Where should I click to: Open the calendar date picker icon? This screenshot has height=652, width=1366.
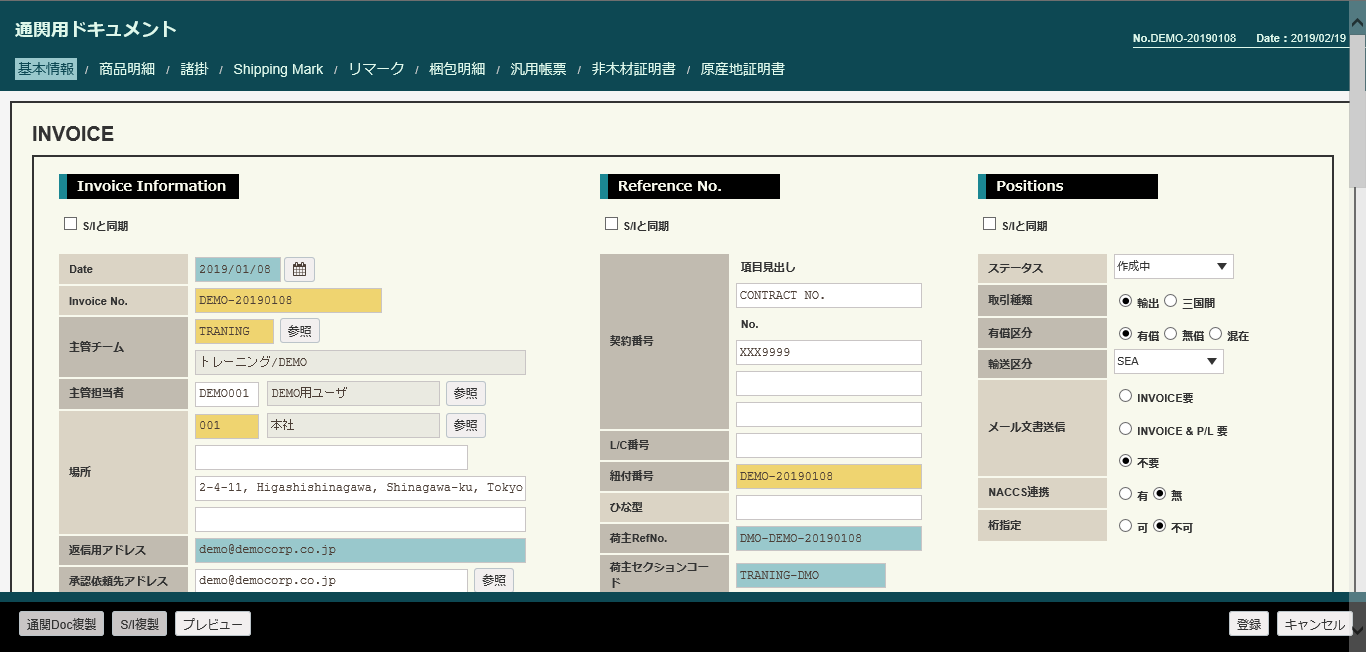click(x=299, y=269)
